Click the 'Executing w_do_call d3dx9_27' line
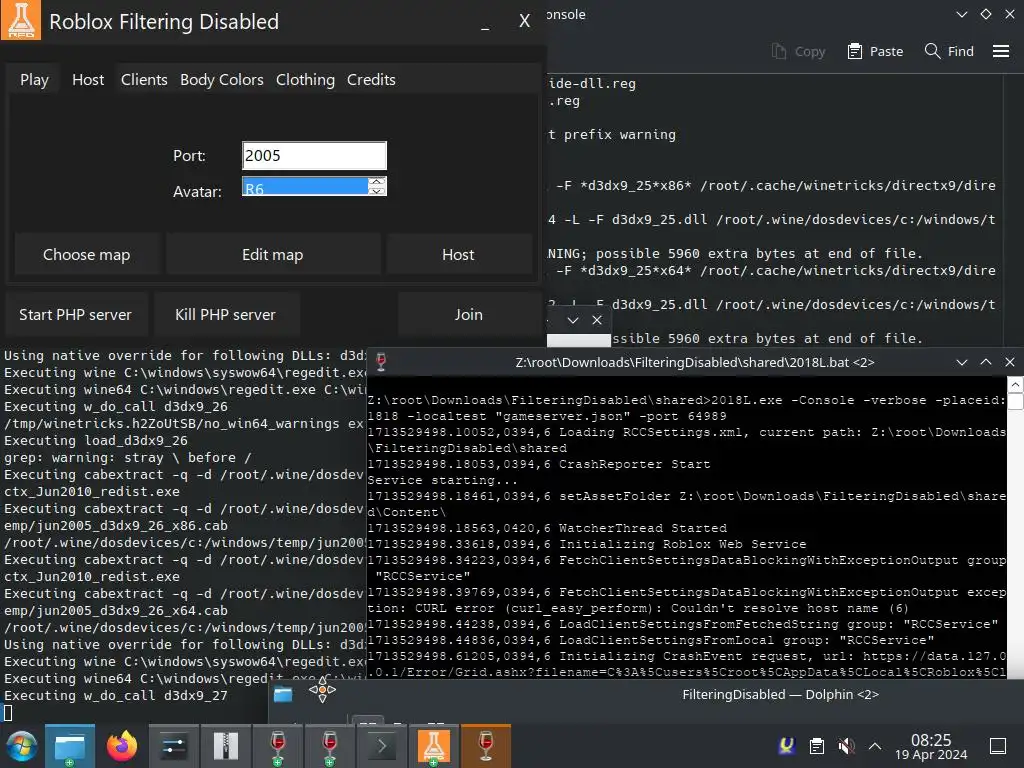Image resolution: width=1024 pixels, height=768 pixels. pos(116,696)
